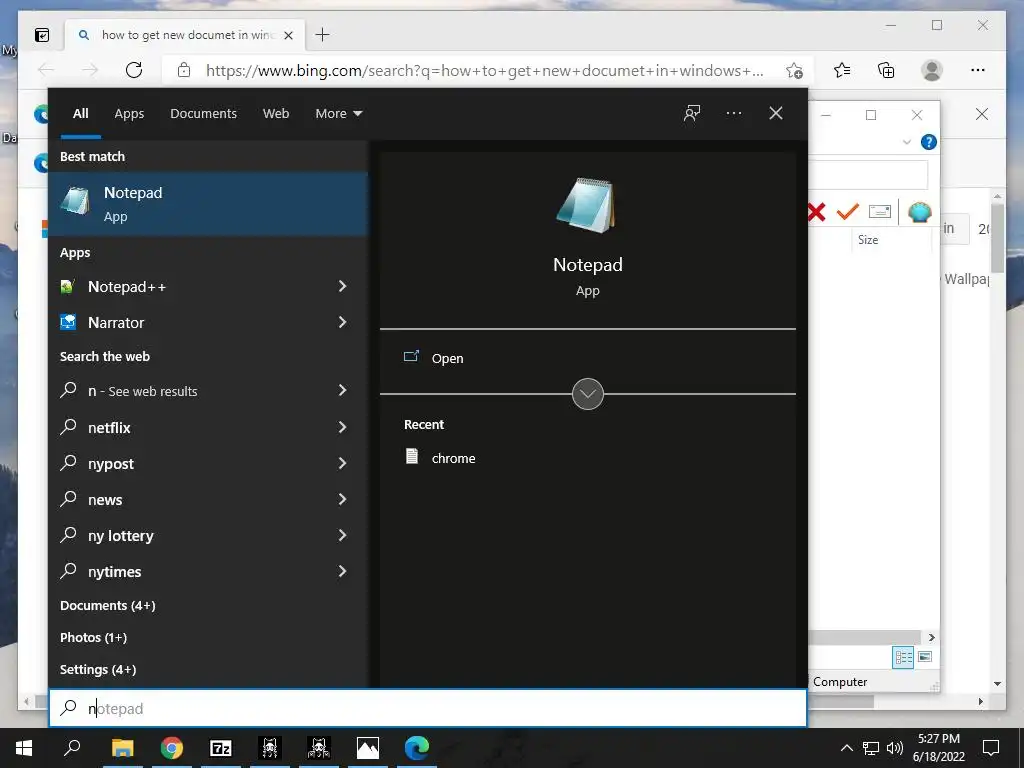Open Google Chrome from the taskbar

tap(172, 748)
